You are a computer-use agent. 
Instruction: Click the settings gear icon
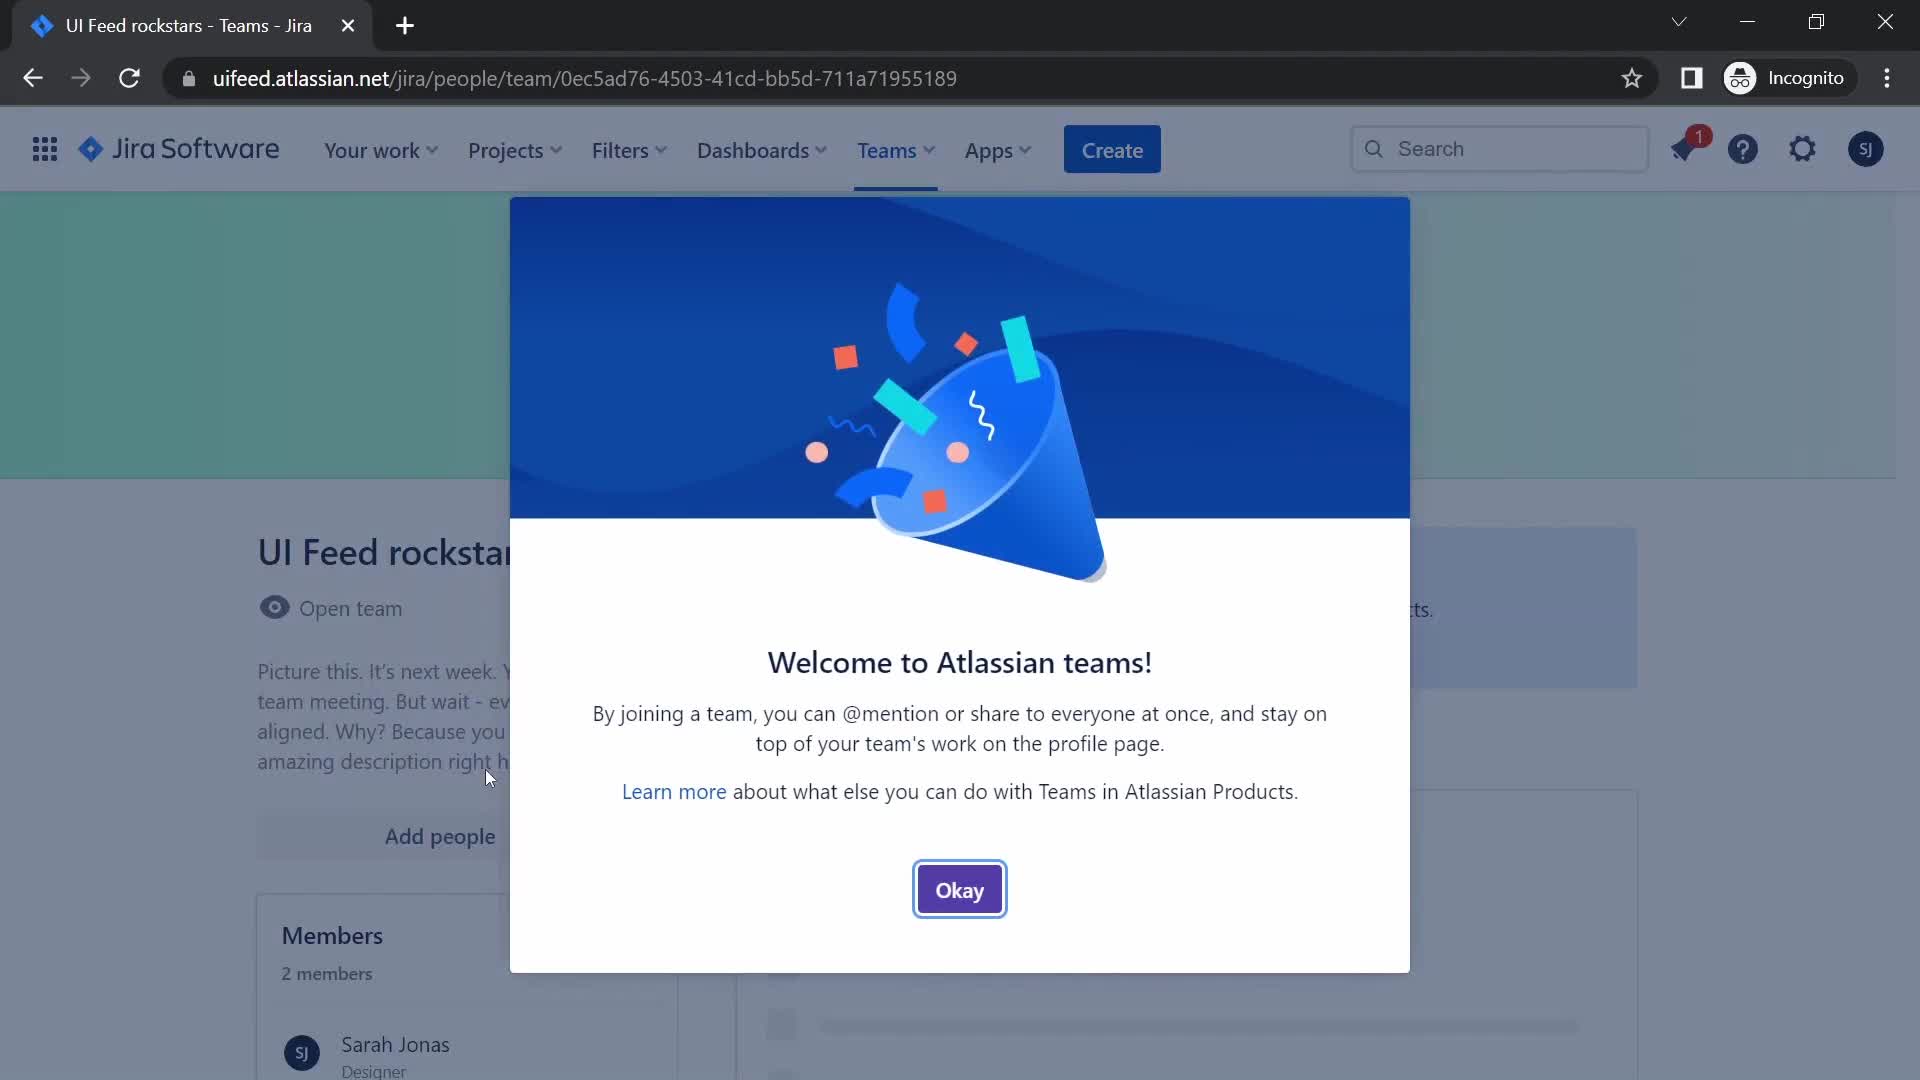point(1803,149)
